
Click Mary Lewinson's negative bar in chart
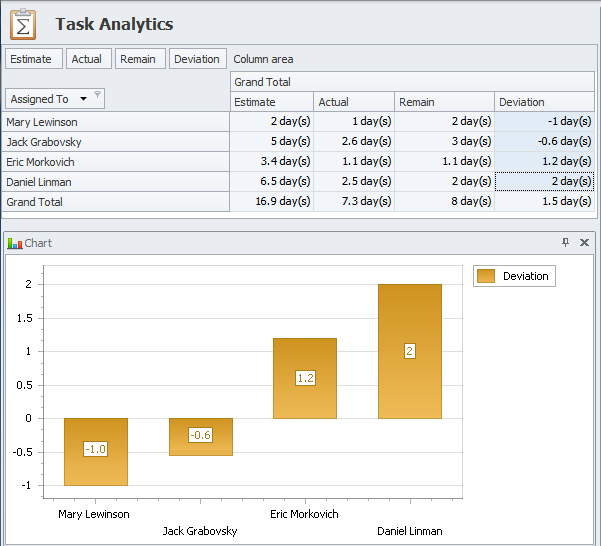point(96,470)
